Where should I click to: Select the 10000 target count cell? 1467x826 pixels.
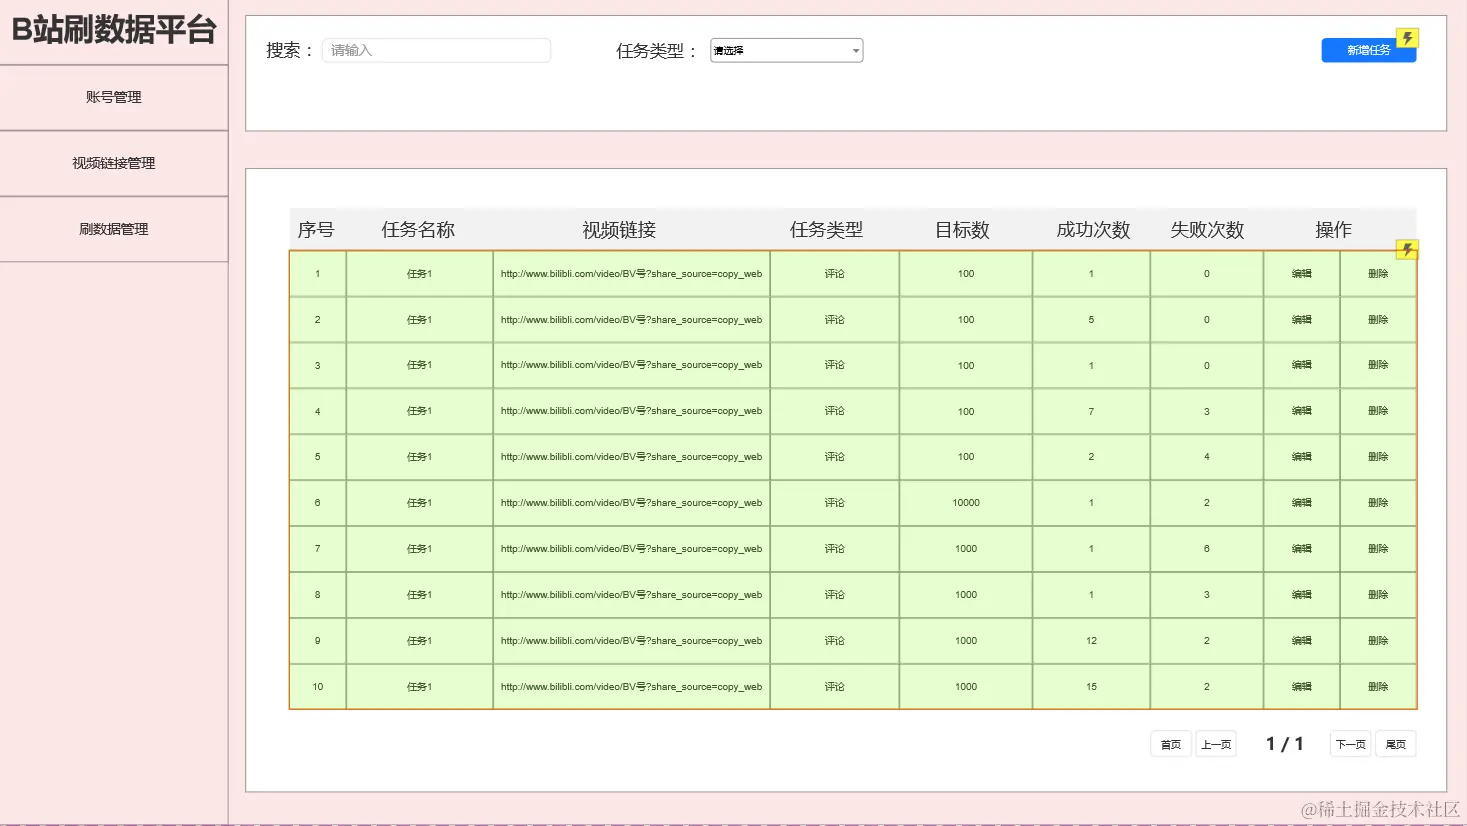(966, 503)
